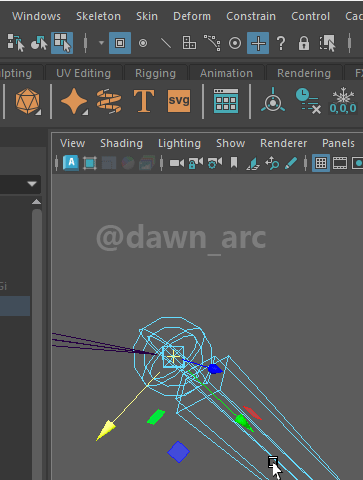Toggle viewport grid display
This screenshot has height=480, width=363.
point(321,163)
